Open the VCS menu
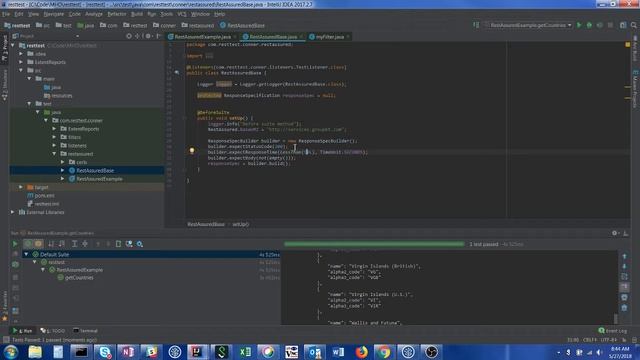 pyautogui.click(x=182, y=14)
